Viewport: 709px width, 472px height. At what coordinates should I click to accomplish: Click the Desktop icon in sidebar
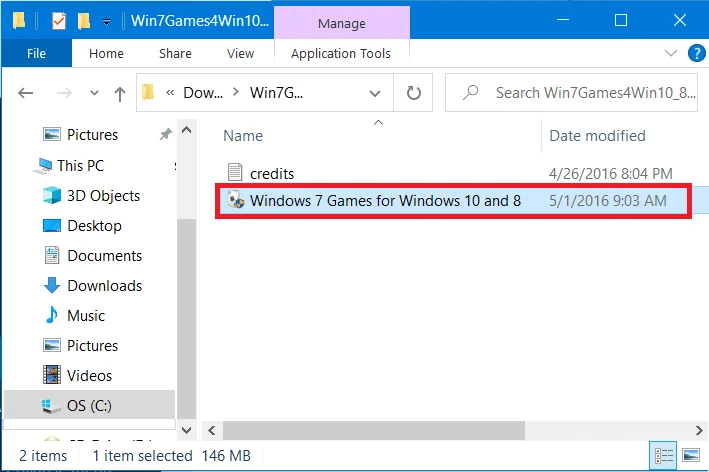[52, 225]
